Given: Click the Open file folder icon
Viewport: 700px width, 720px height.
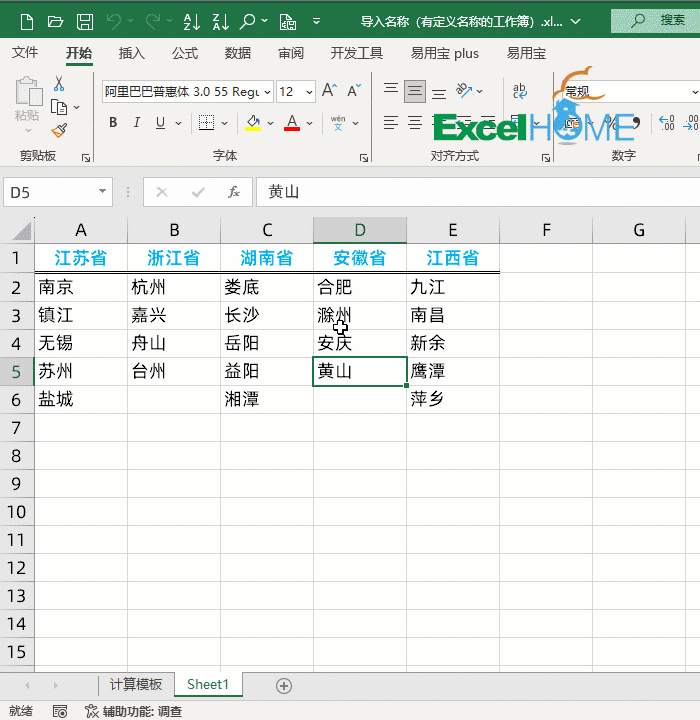Looking at the screenshot, I should coord(55,22).
